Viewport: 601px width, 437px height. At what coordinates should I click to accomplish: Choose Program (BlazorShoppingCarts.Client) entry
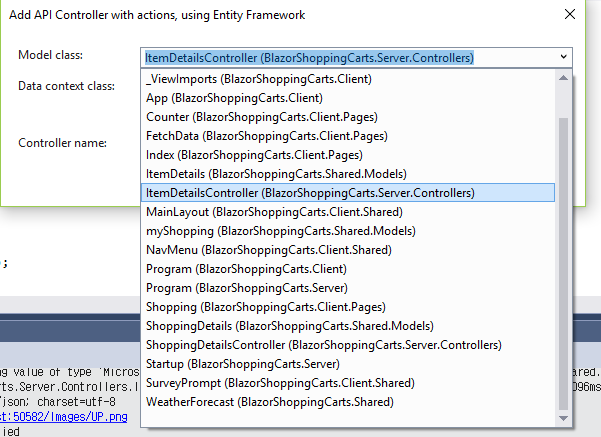pos(348,269)
